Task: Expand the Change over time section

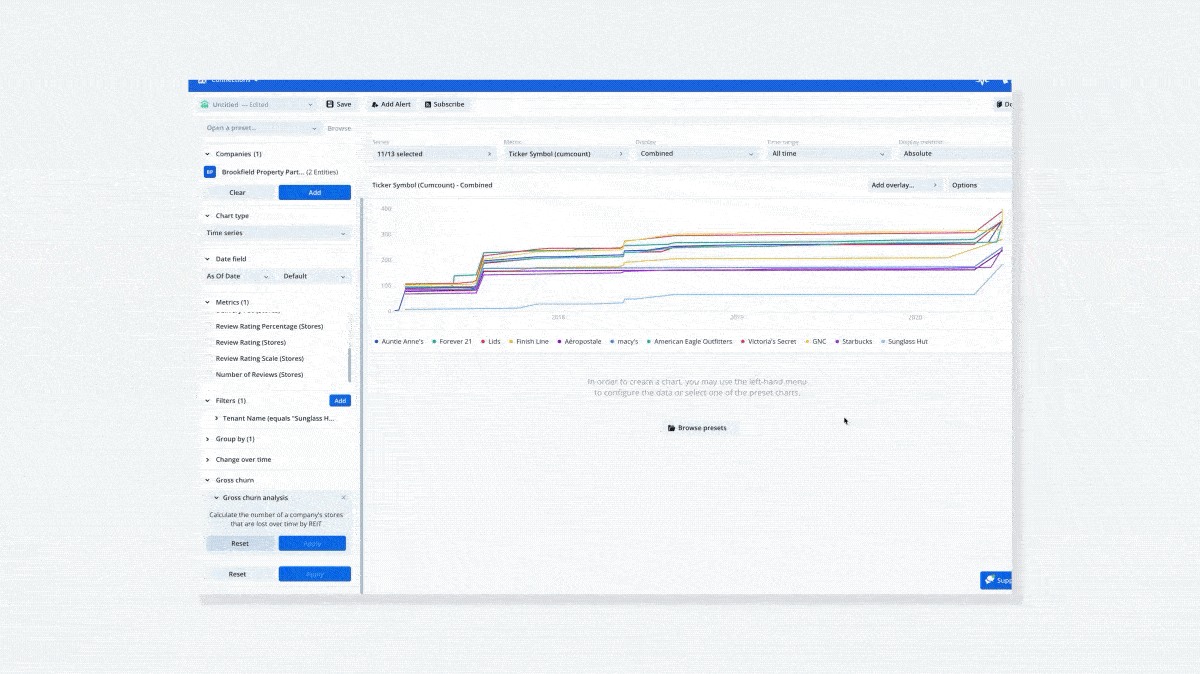Action: click(x=207, y=459)
